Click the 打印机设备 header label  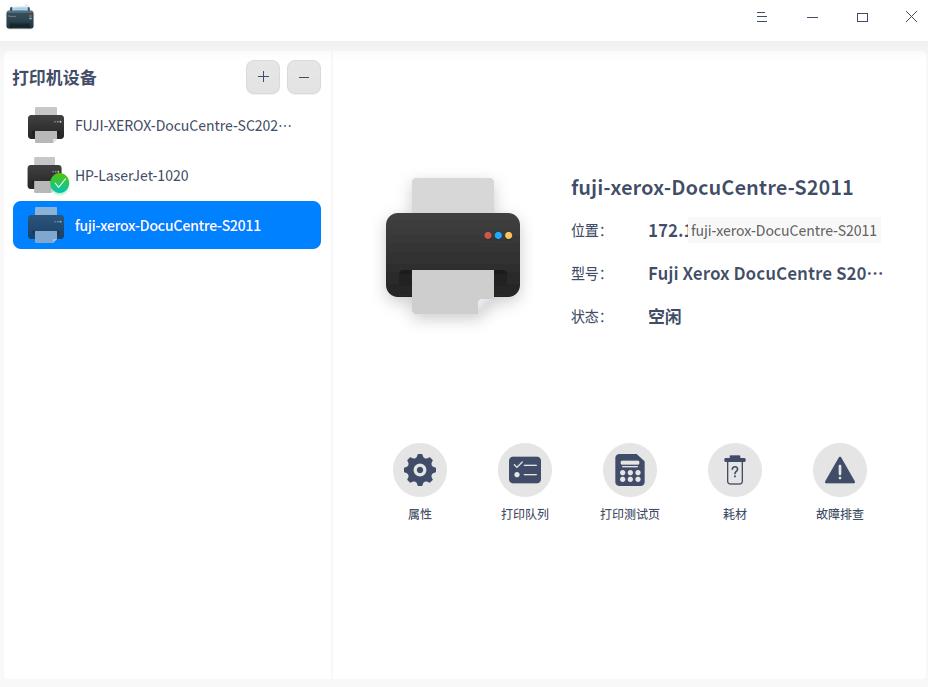point(54,78)
